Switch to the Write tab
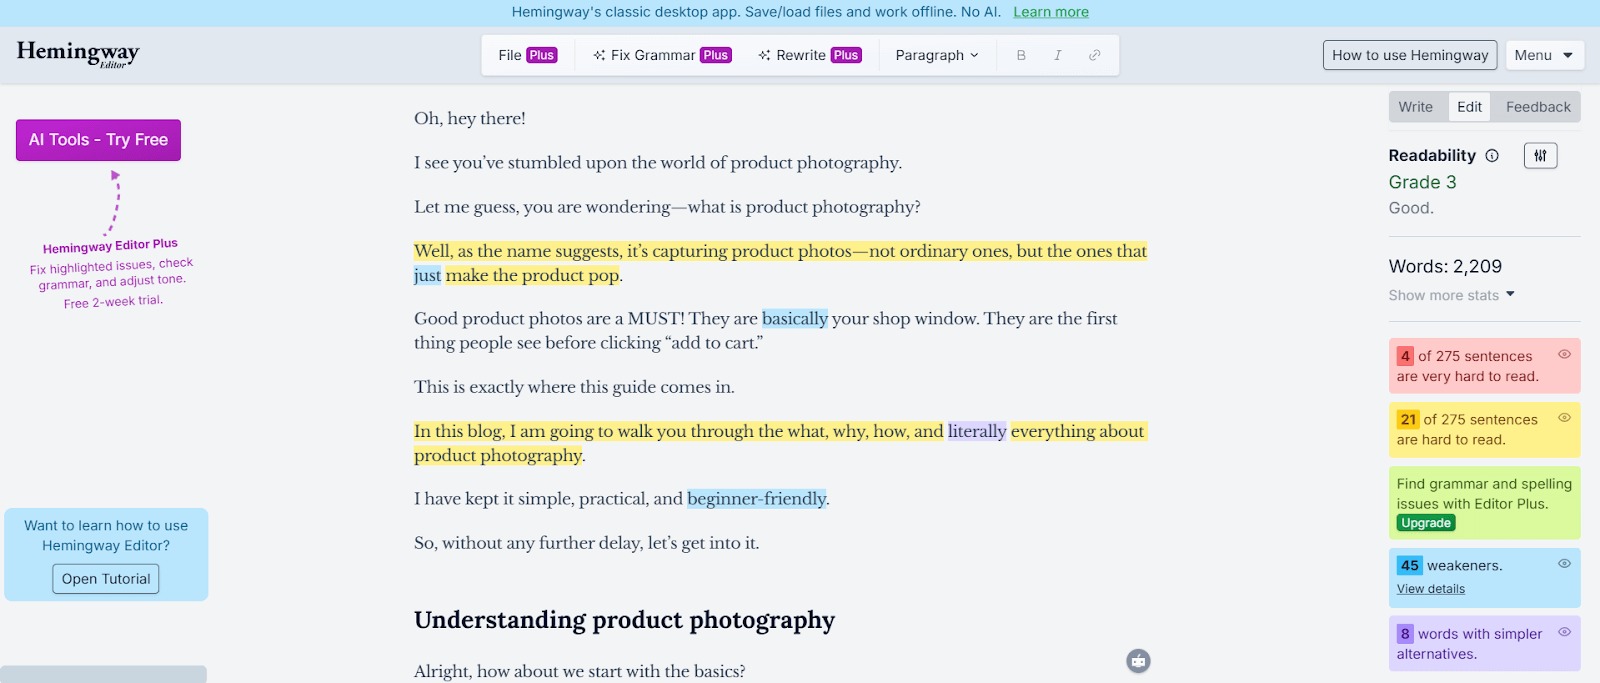The image size is (1600, 683). pos(1416,107)
